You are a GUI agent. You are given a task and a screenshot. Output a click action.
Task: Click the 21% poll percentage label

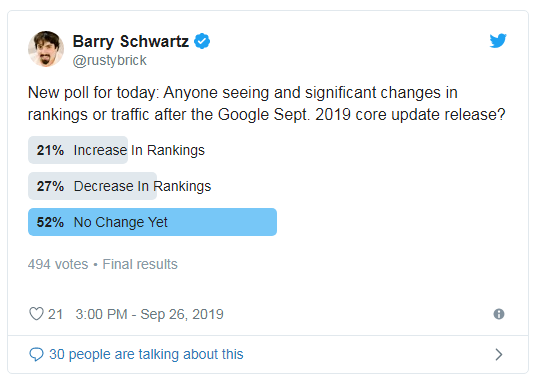coord(50,150)
